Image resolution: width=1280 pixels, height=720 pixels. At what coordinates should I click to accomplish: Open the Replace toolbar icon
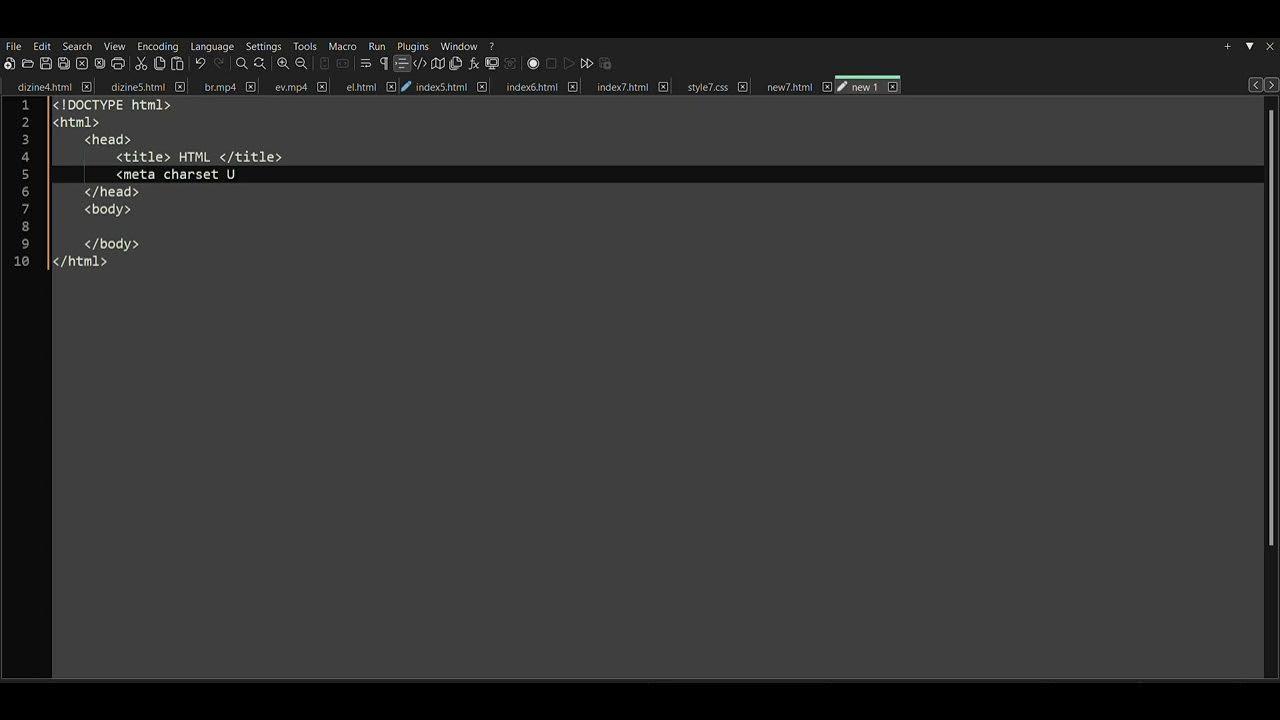259,63
